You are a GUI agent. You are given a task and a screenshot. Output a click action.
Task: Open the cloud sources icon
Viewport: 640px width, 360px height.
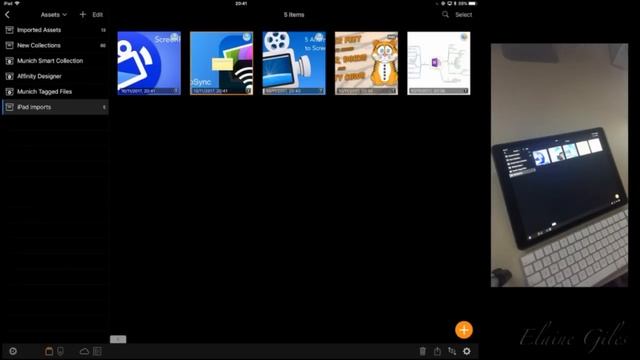click(84, 351)
